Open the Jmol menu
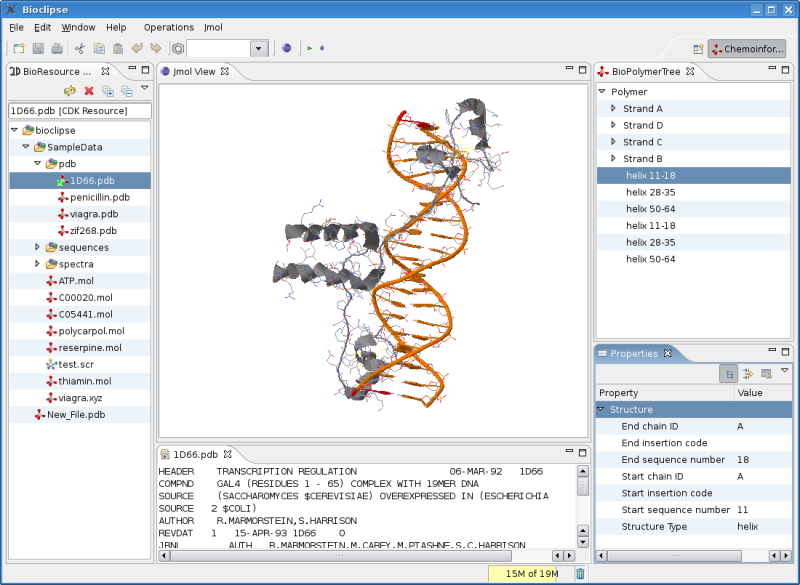Viewport: 800px width, 585px height. (213, 28)
